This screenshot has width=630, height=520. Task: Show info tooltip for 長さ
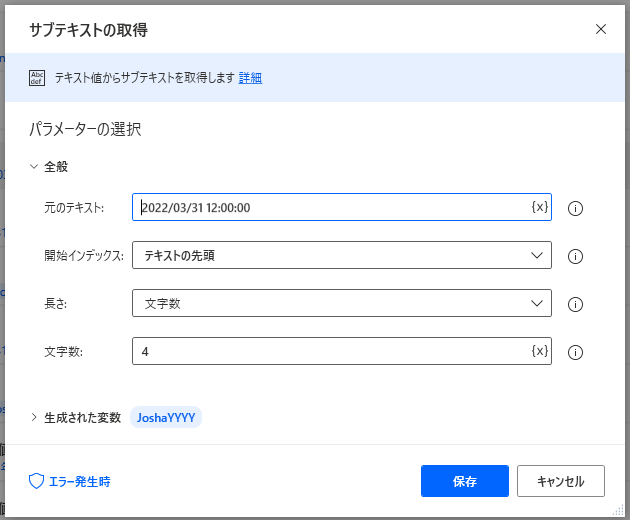point(575,304)
